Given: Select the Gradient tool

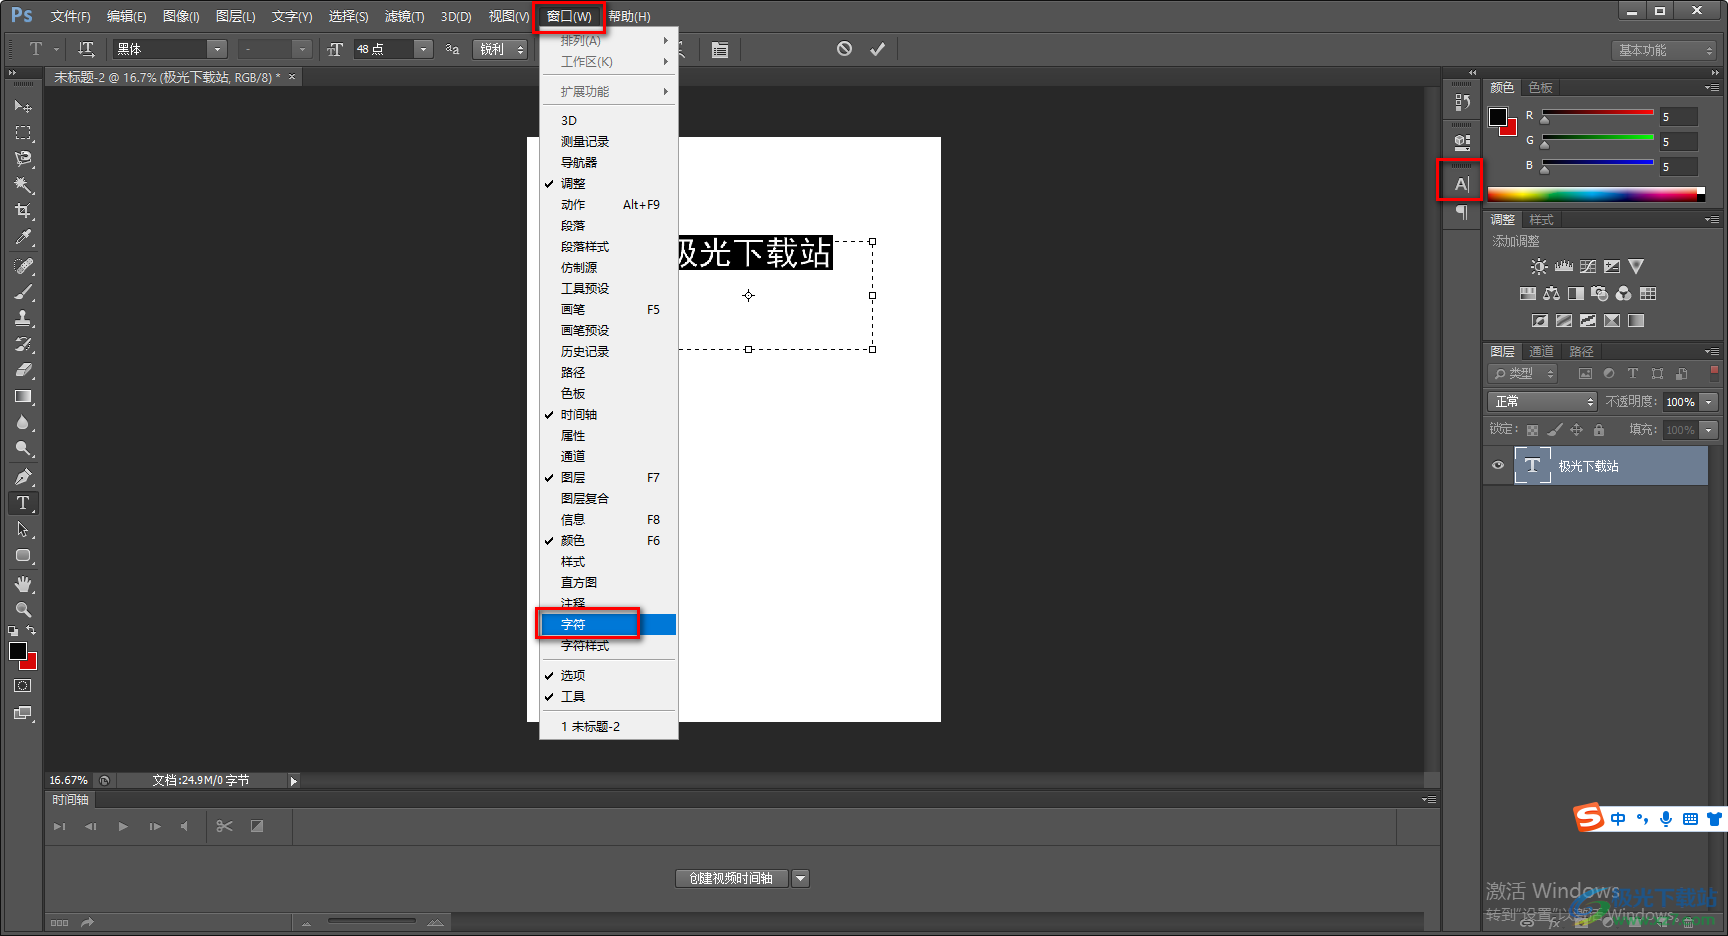Looking at the screenshot, I should (23, 397).
